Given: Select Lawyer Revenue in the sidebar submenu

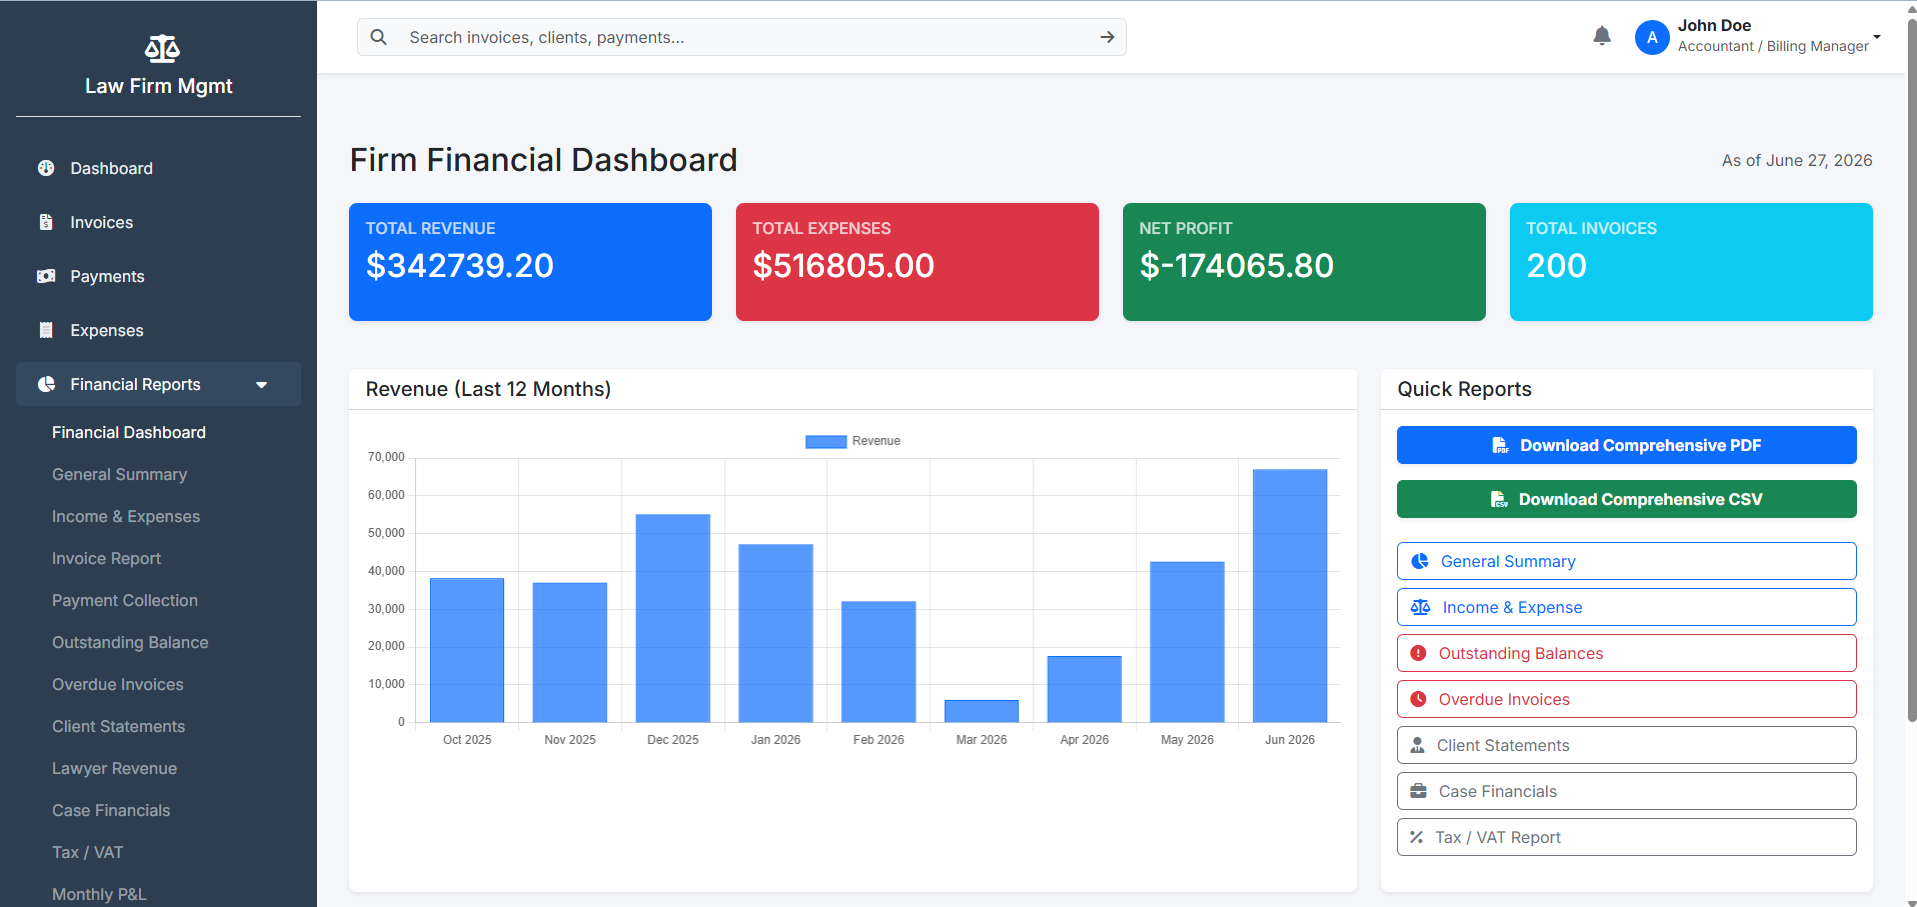Looking at the screenshot, I should click(115, 768).
